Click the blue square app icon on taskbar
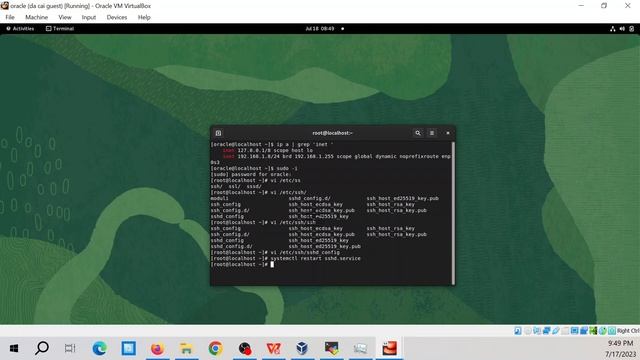640x360 pixels. click(x=129, y=348)
